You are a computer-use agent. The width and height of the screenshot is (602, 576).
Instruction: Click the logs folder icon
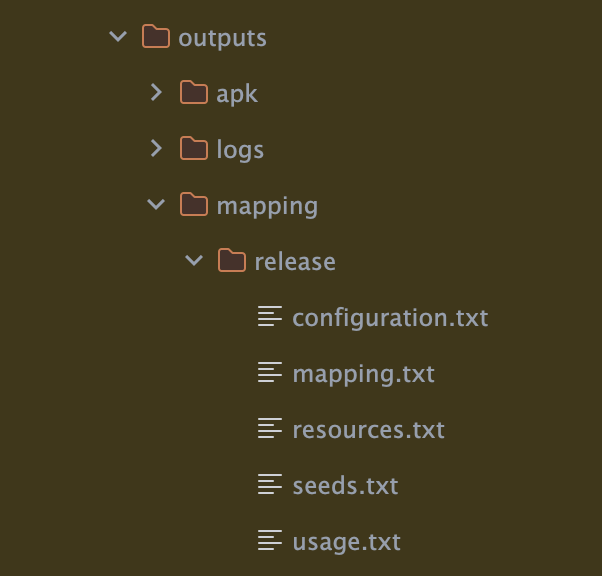pos(194,149)
